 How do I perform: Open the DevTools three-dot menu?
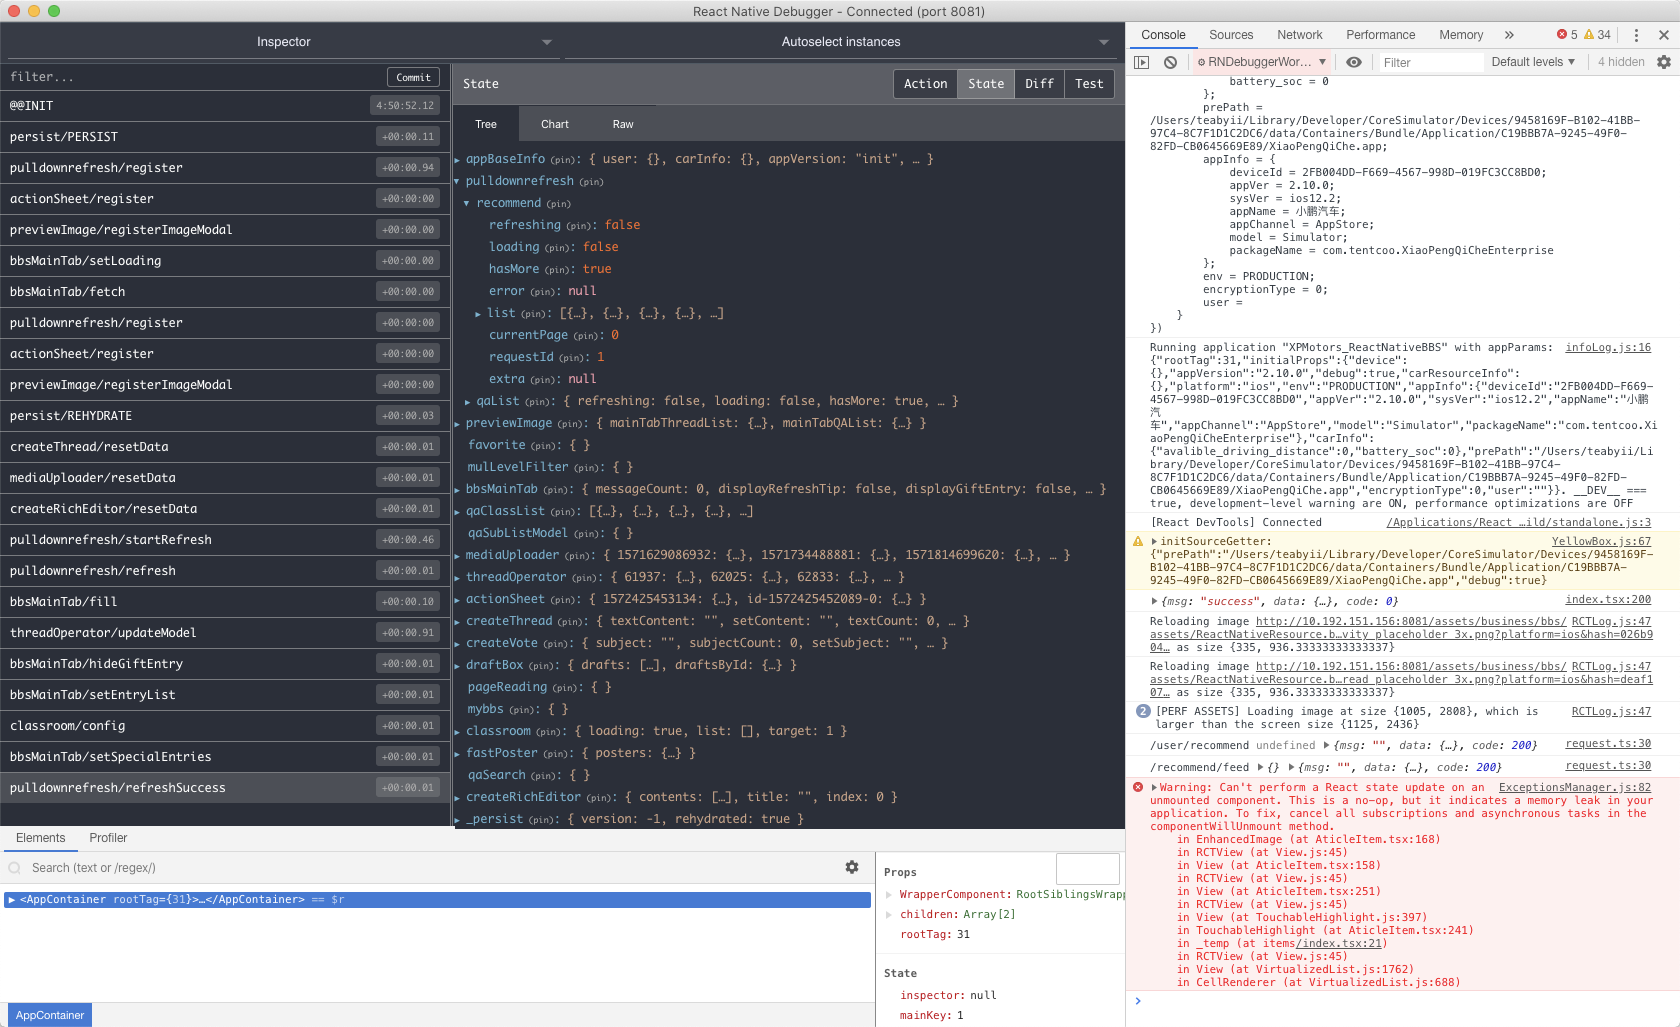[x=1636, y=35]
